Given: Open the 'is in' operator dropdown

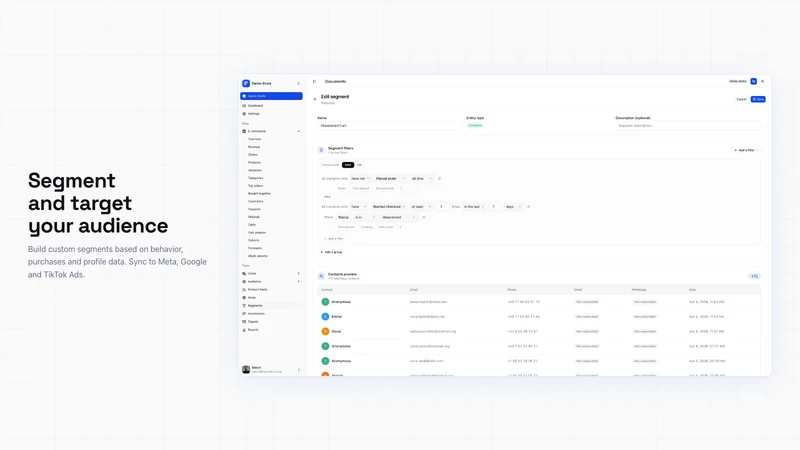Looking at the screenshot, I should tap(365, 217).
